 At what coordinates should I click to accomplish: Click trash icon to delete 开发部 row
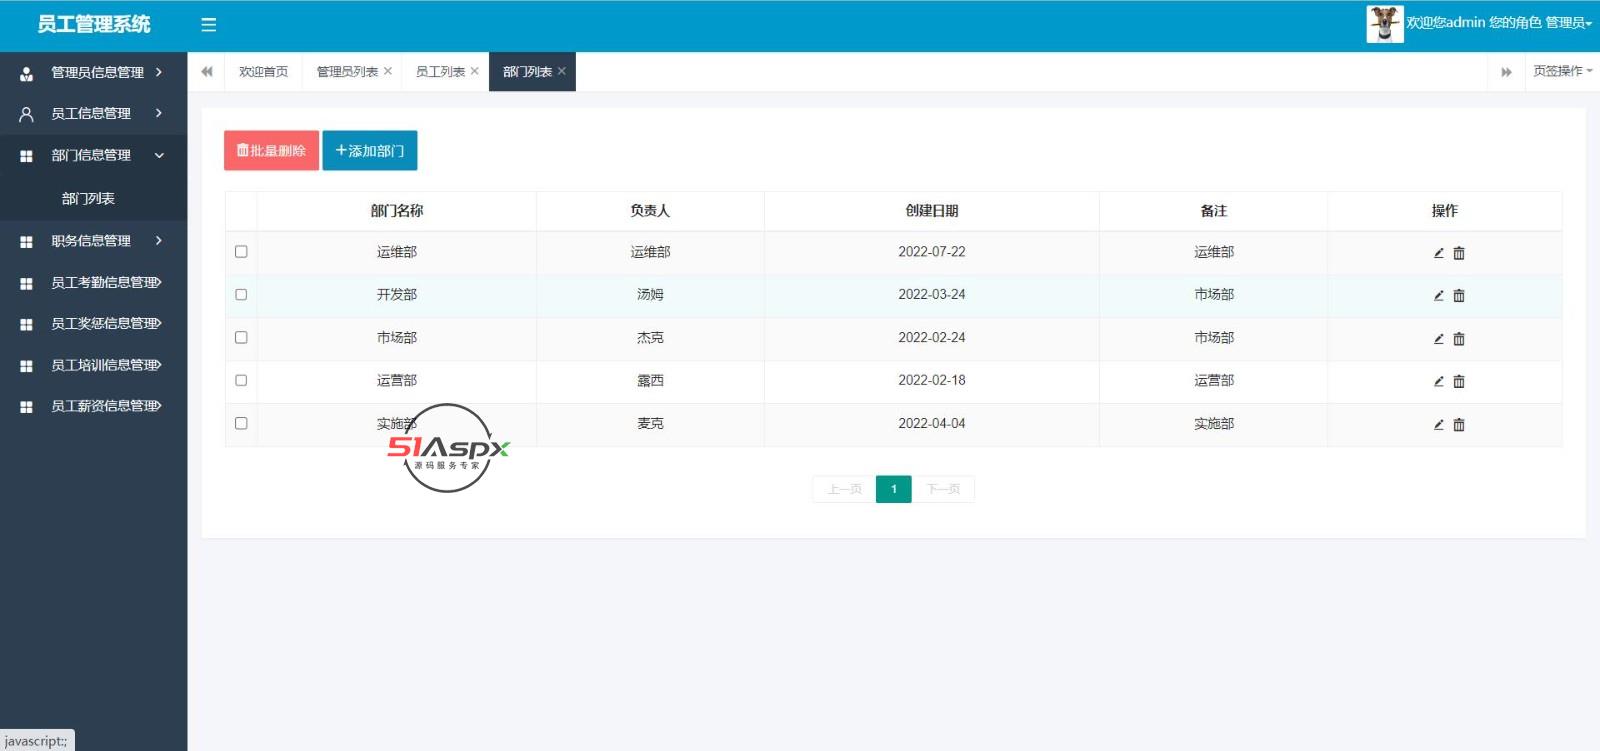pyautogui.click(x=1459, y=296)
